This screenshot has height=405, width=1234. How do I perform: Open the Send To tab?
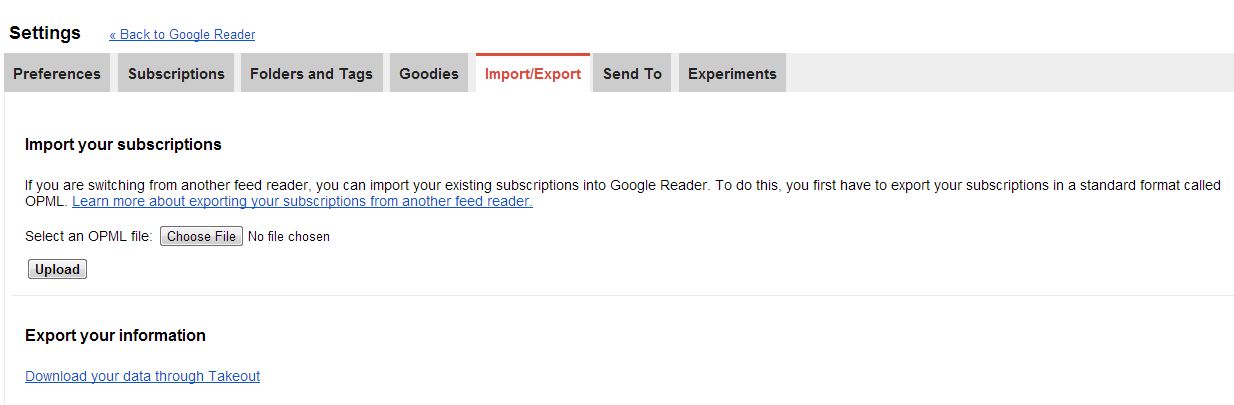click(632, 74)
